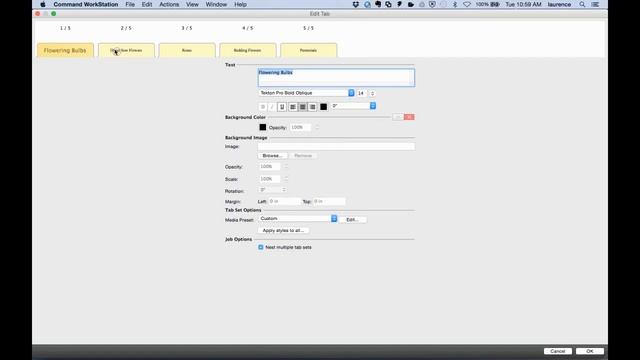
Task: Open the Wi-Fi menu bar icon
Action: click(467, 4)
